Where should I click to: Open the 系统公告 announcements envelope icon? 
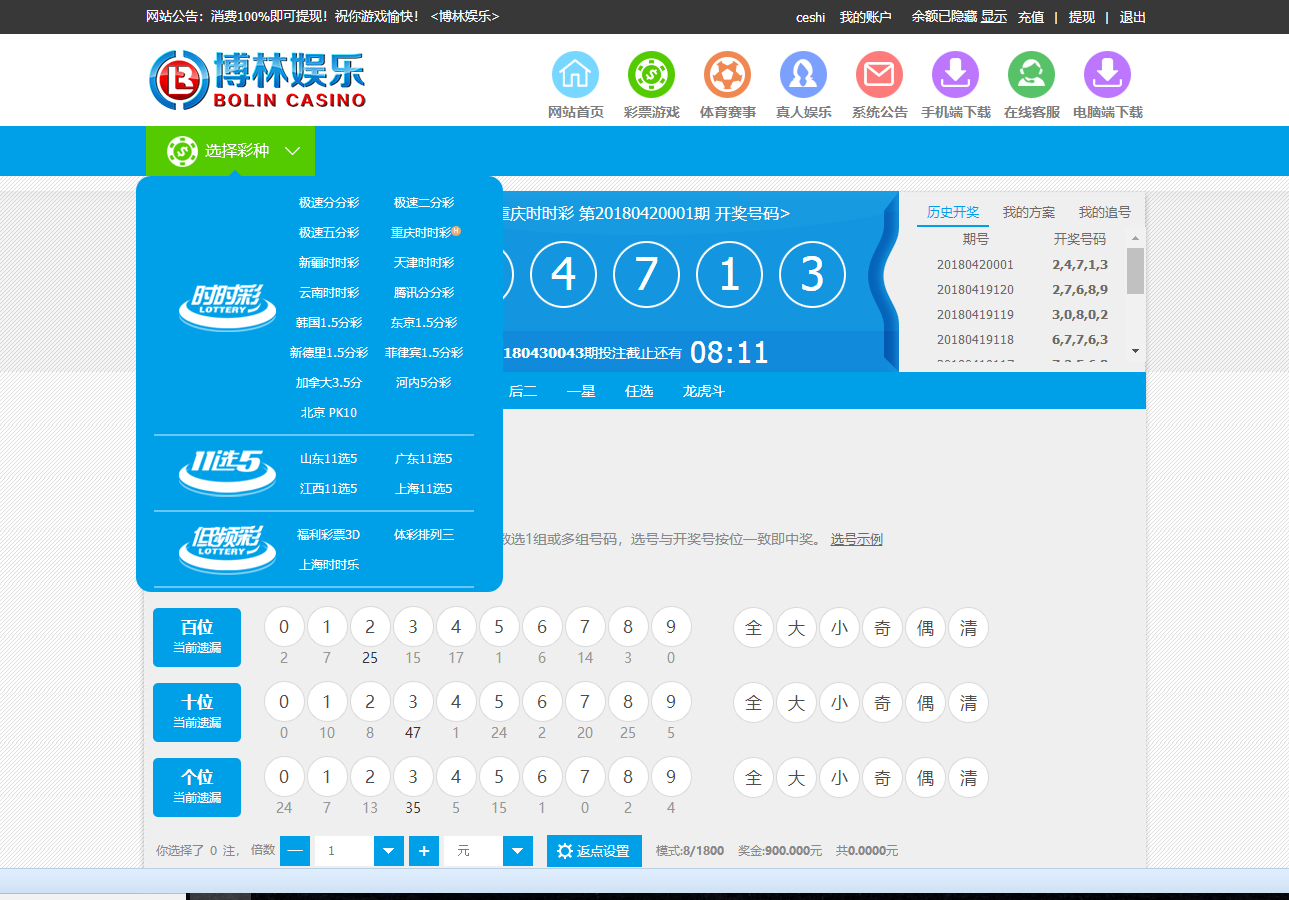pos(879,76)
